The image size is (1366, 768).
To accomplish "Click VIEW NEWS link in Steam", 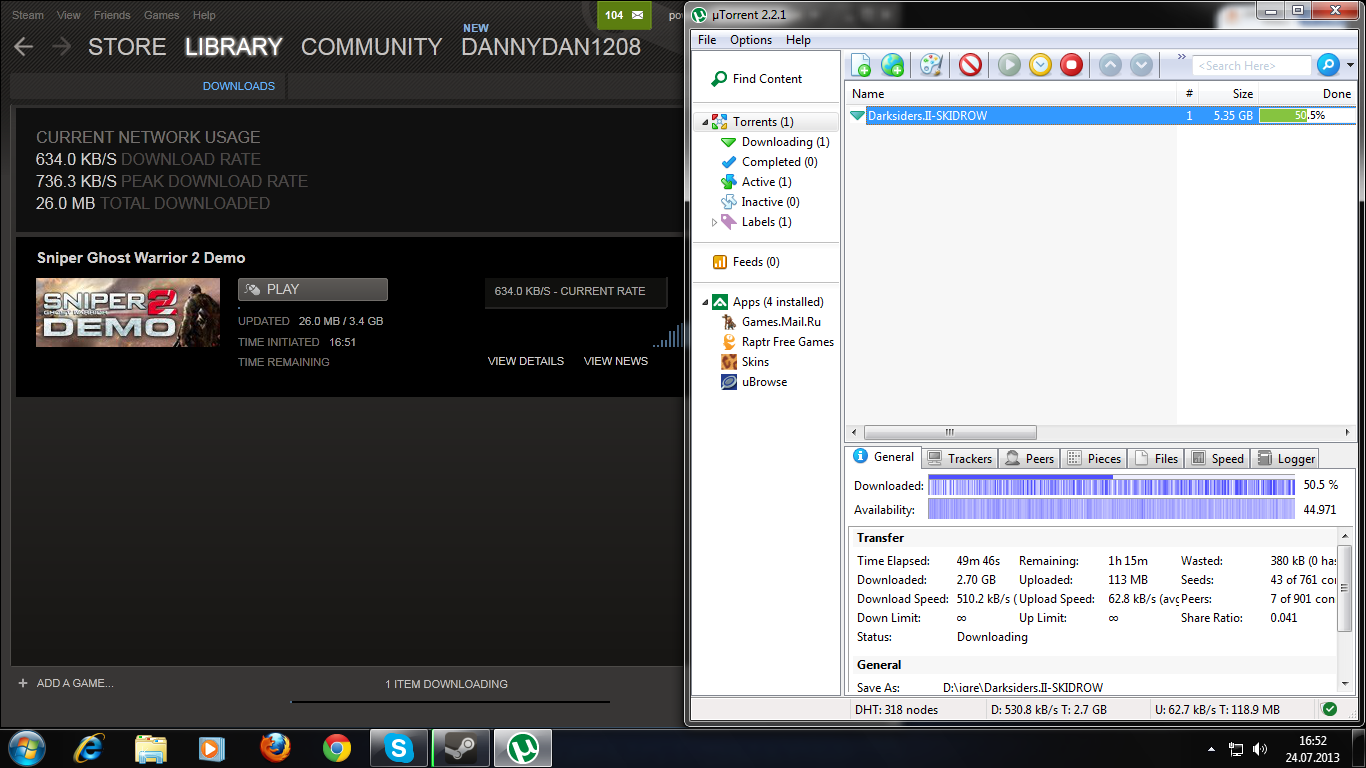I will pos(616,361).
